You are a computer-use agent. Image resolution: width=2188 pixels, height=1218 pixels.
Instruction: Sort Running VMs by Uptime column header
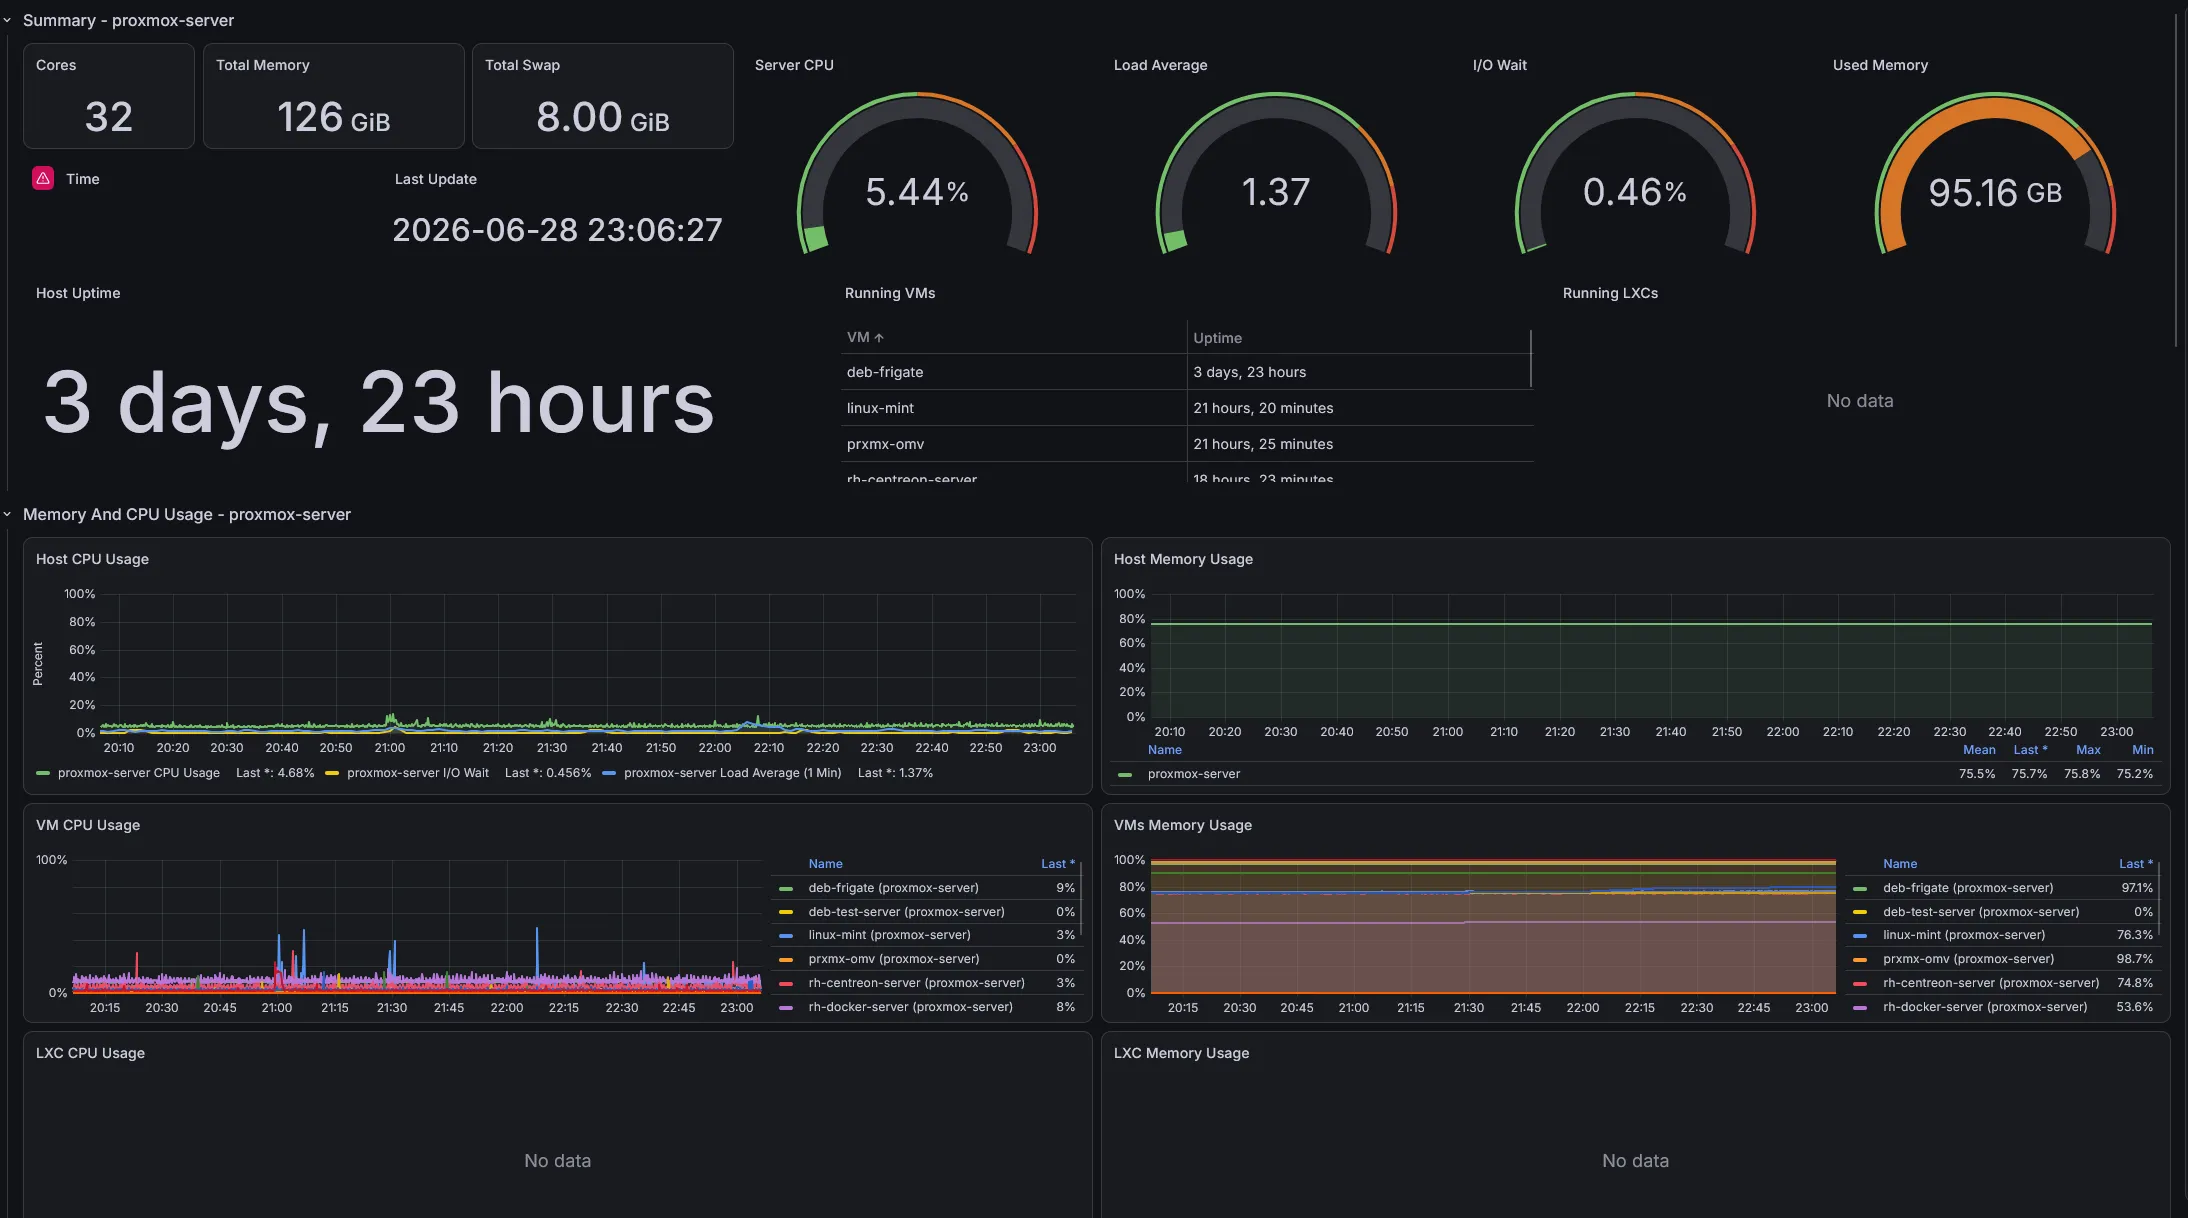(x=1217, y=338)
